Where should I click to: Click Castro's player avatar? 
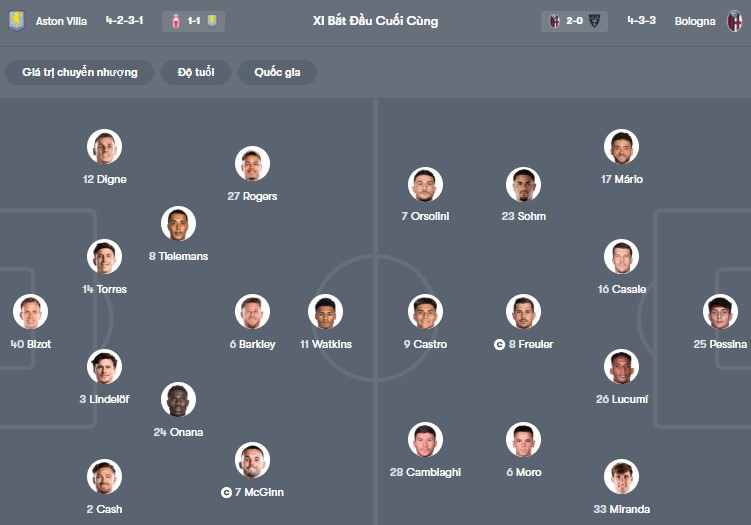425,312
